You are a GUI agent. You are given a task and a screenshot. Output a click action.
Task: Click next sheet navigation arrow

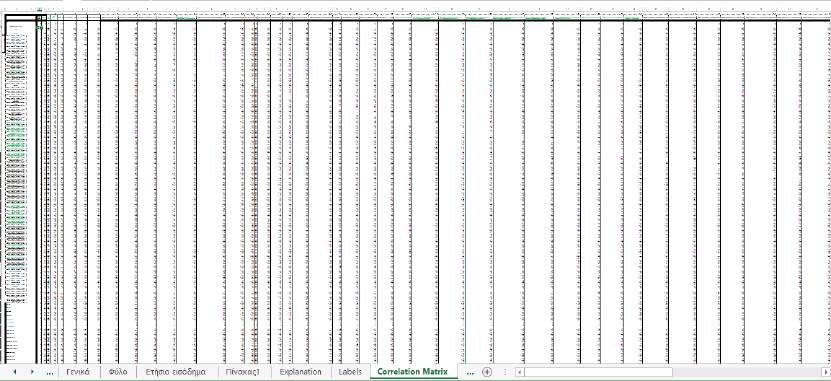click(x=32, y=372)
